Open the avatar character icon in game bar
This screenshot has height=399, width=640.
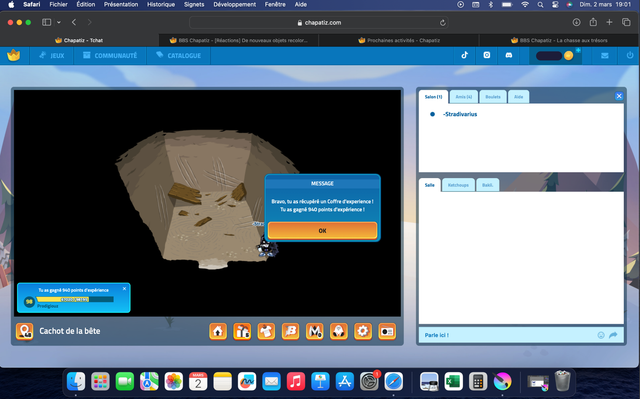(x=339, y=331)
